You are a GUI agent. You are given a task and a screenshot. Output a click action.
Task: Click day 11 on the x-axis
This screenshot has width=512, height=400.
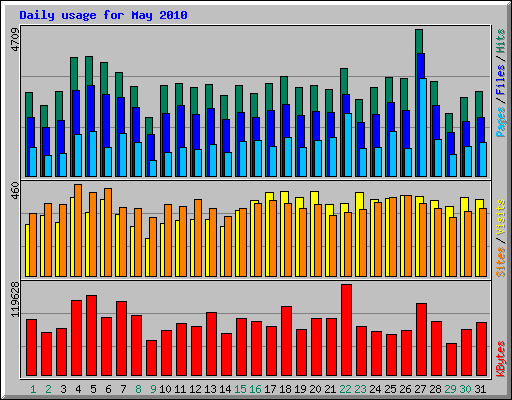tap(180, 389)
